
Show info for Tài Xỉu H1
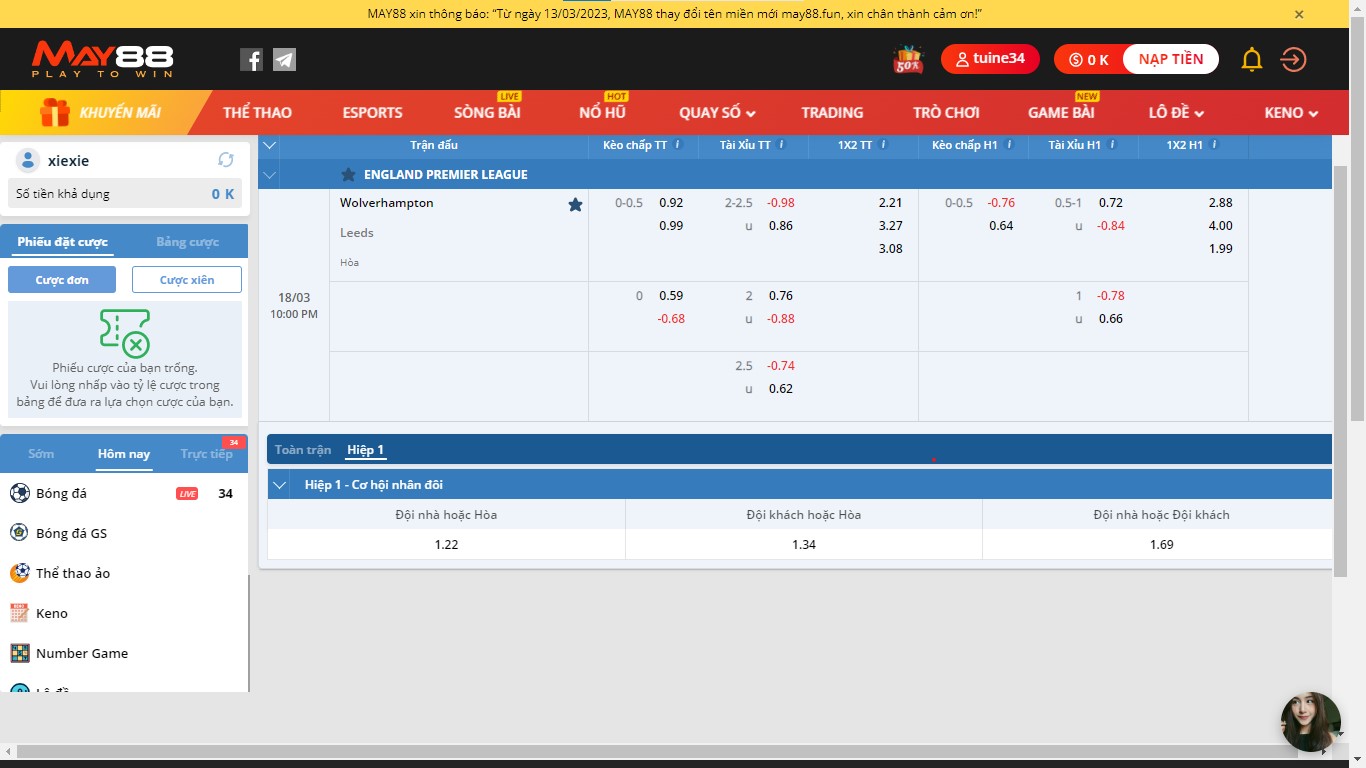point(1111,145)
